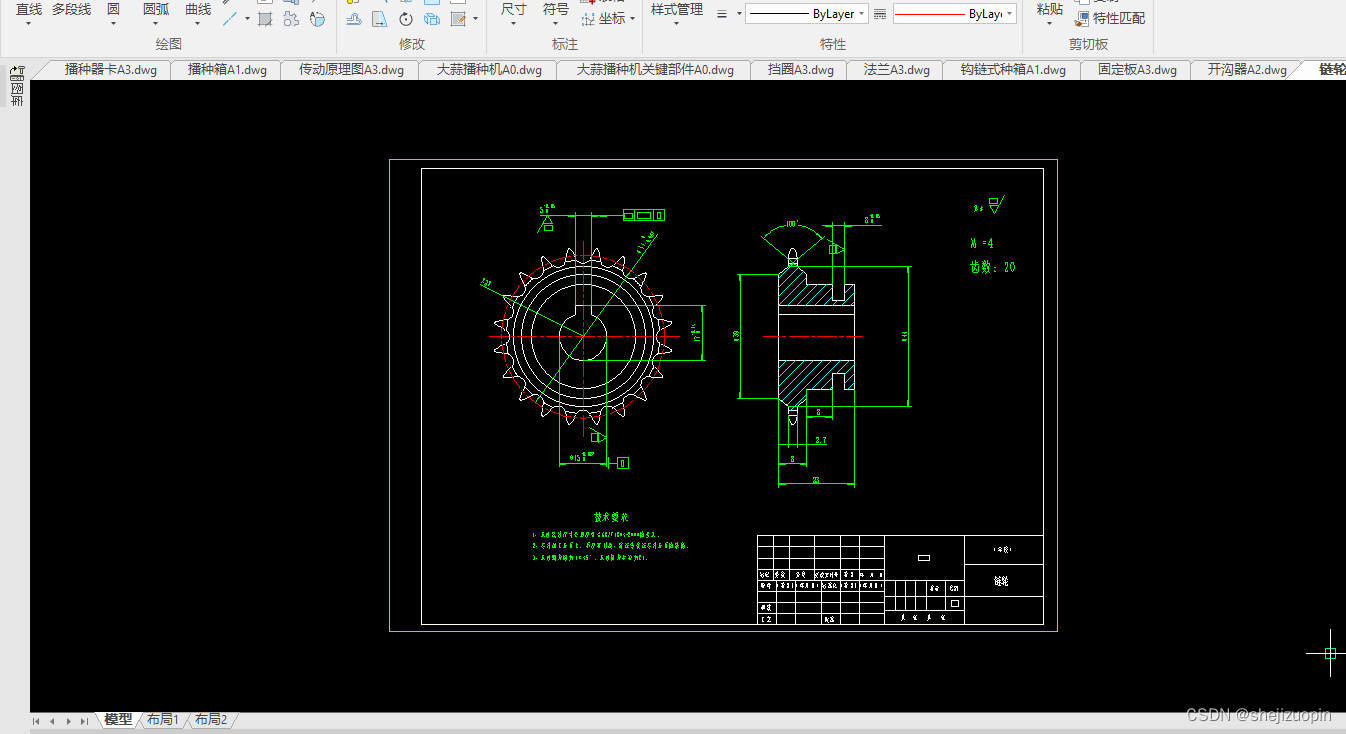The width and height of the screenshot is (1346, 734).
Task: Switch to 播种箱A1.dwg tab
Action: coord(227,70)
